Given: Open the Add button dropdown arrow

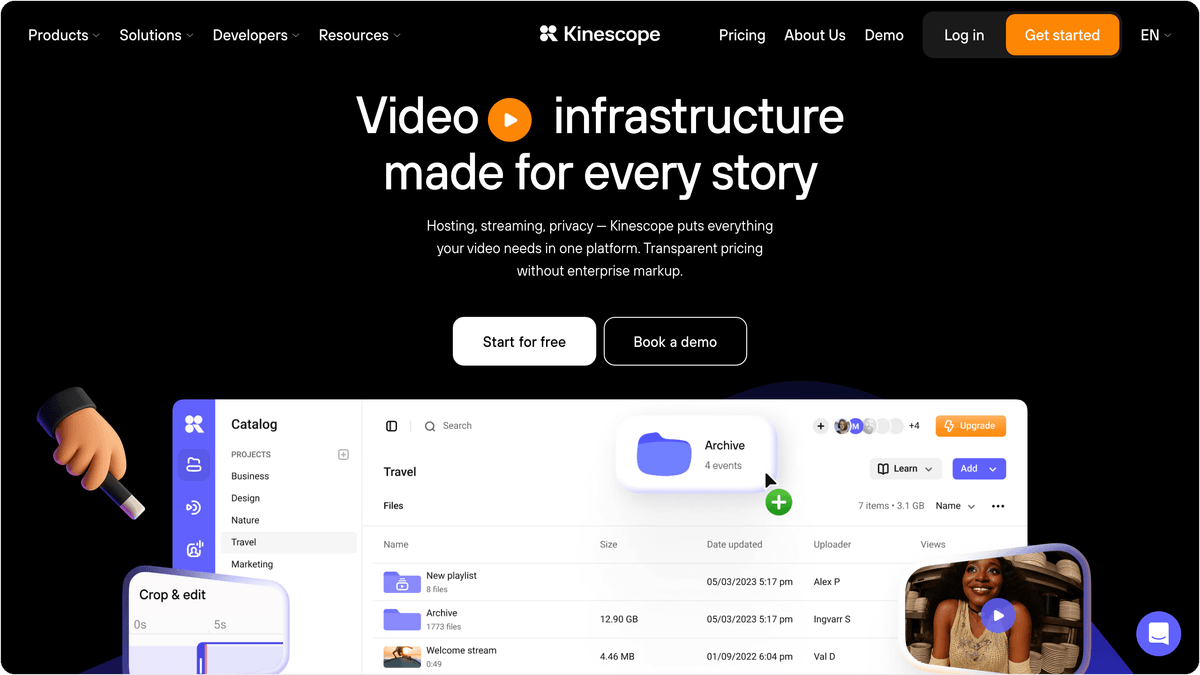Looking at the screenshot, I should click(993, 468).
